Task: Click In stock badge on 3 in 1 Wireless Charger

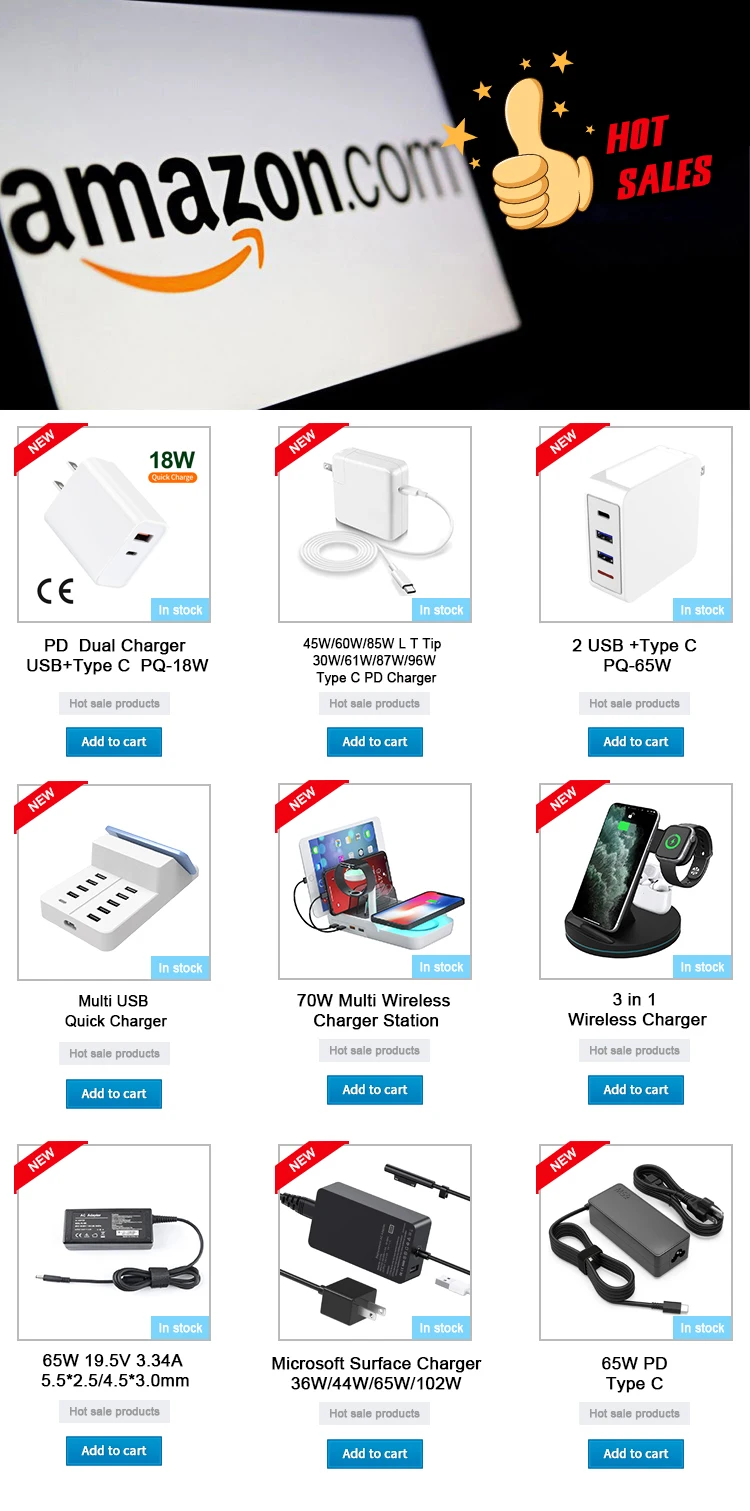Action: (702, 967)
